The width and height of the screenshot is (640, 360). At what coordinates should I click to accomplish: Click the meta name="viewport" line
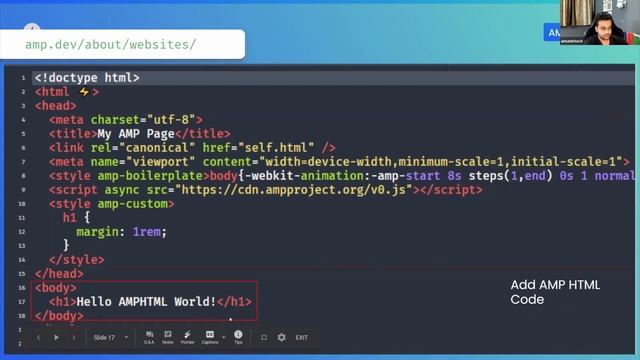339,162
